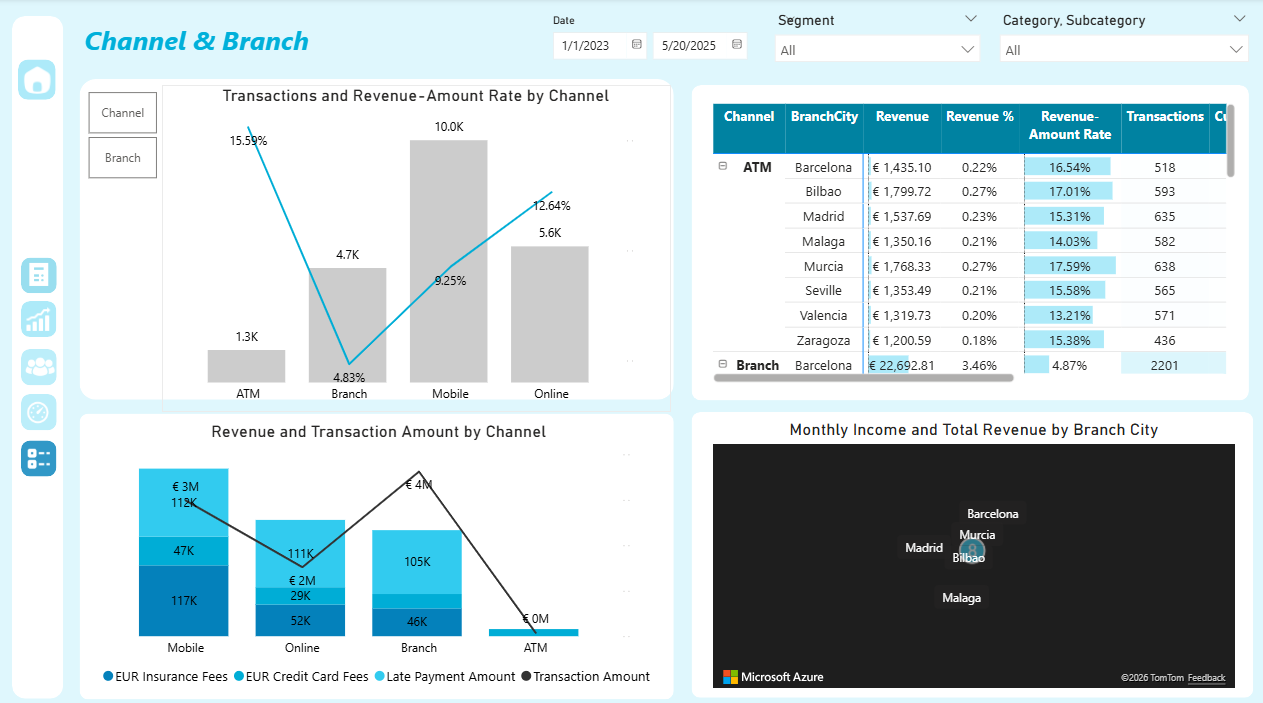
Task: Collapse the Branch row group in table
Action: pos(723,364)
